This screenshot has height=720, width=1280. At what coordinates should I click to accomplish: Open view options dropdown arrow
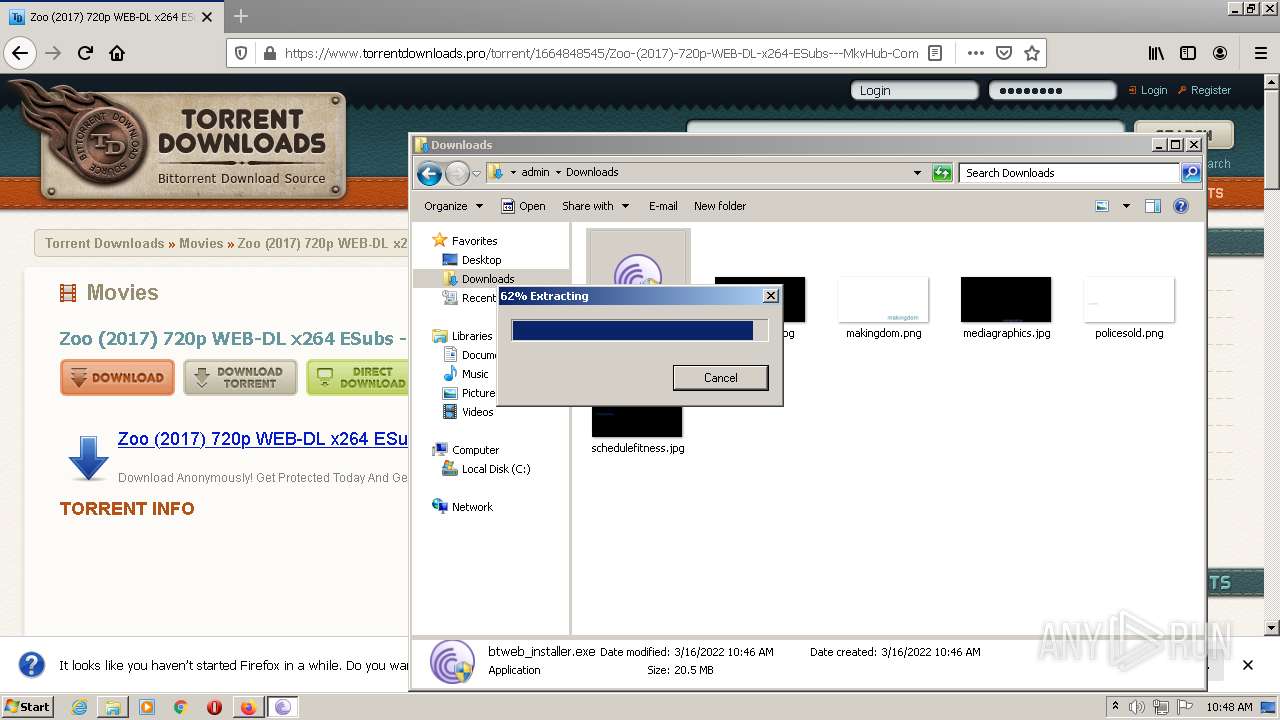pyautogui.click(x=1126, y=206)
